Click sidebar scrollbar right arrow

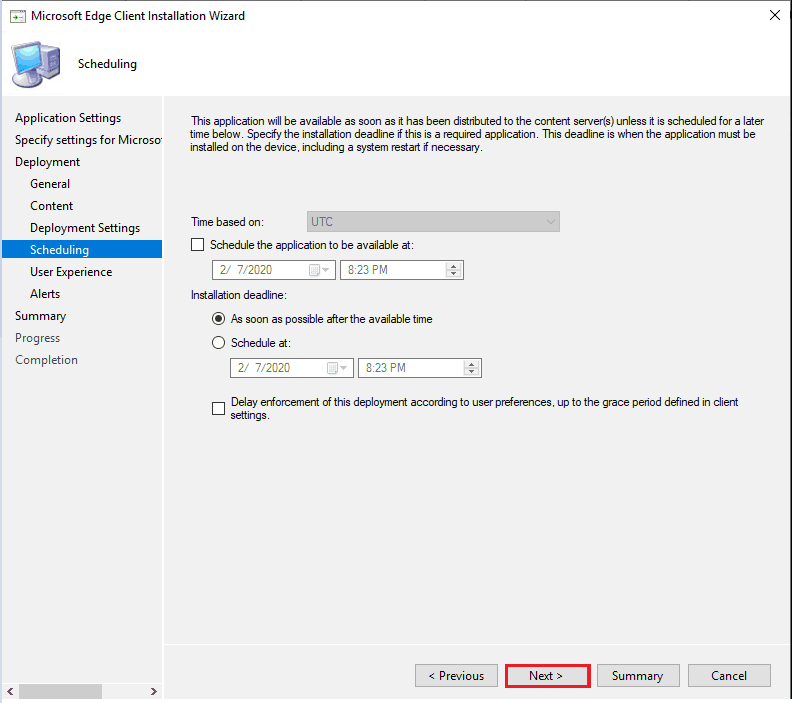[154, 691]
